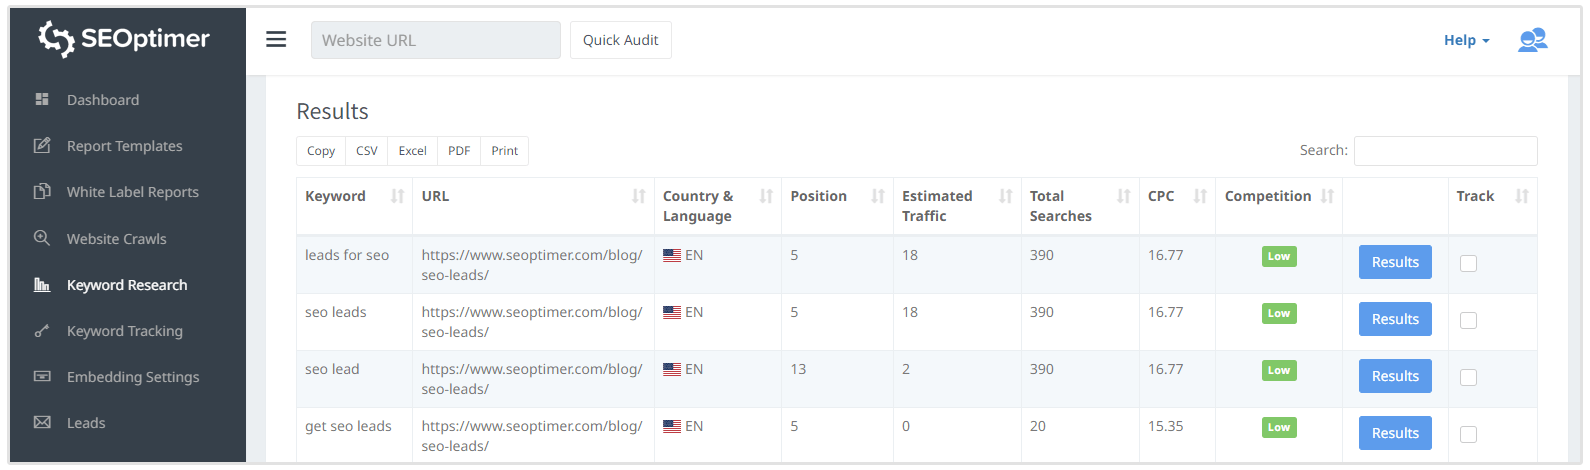1590x470 pixels.
Task: Click the Leads envelope icon
Action: [x=42, y=423]
